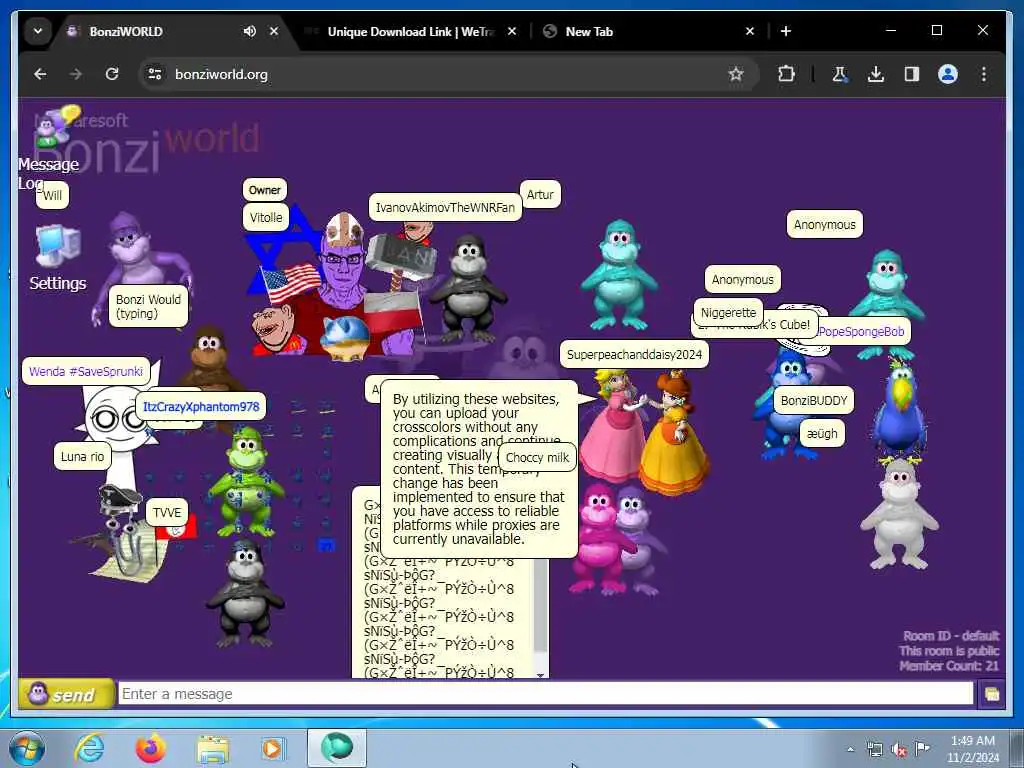
Task: Open a new browser tab
Action: [786, 31]
